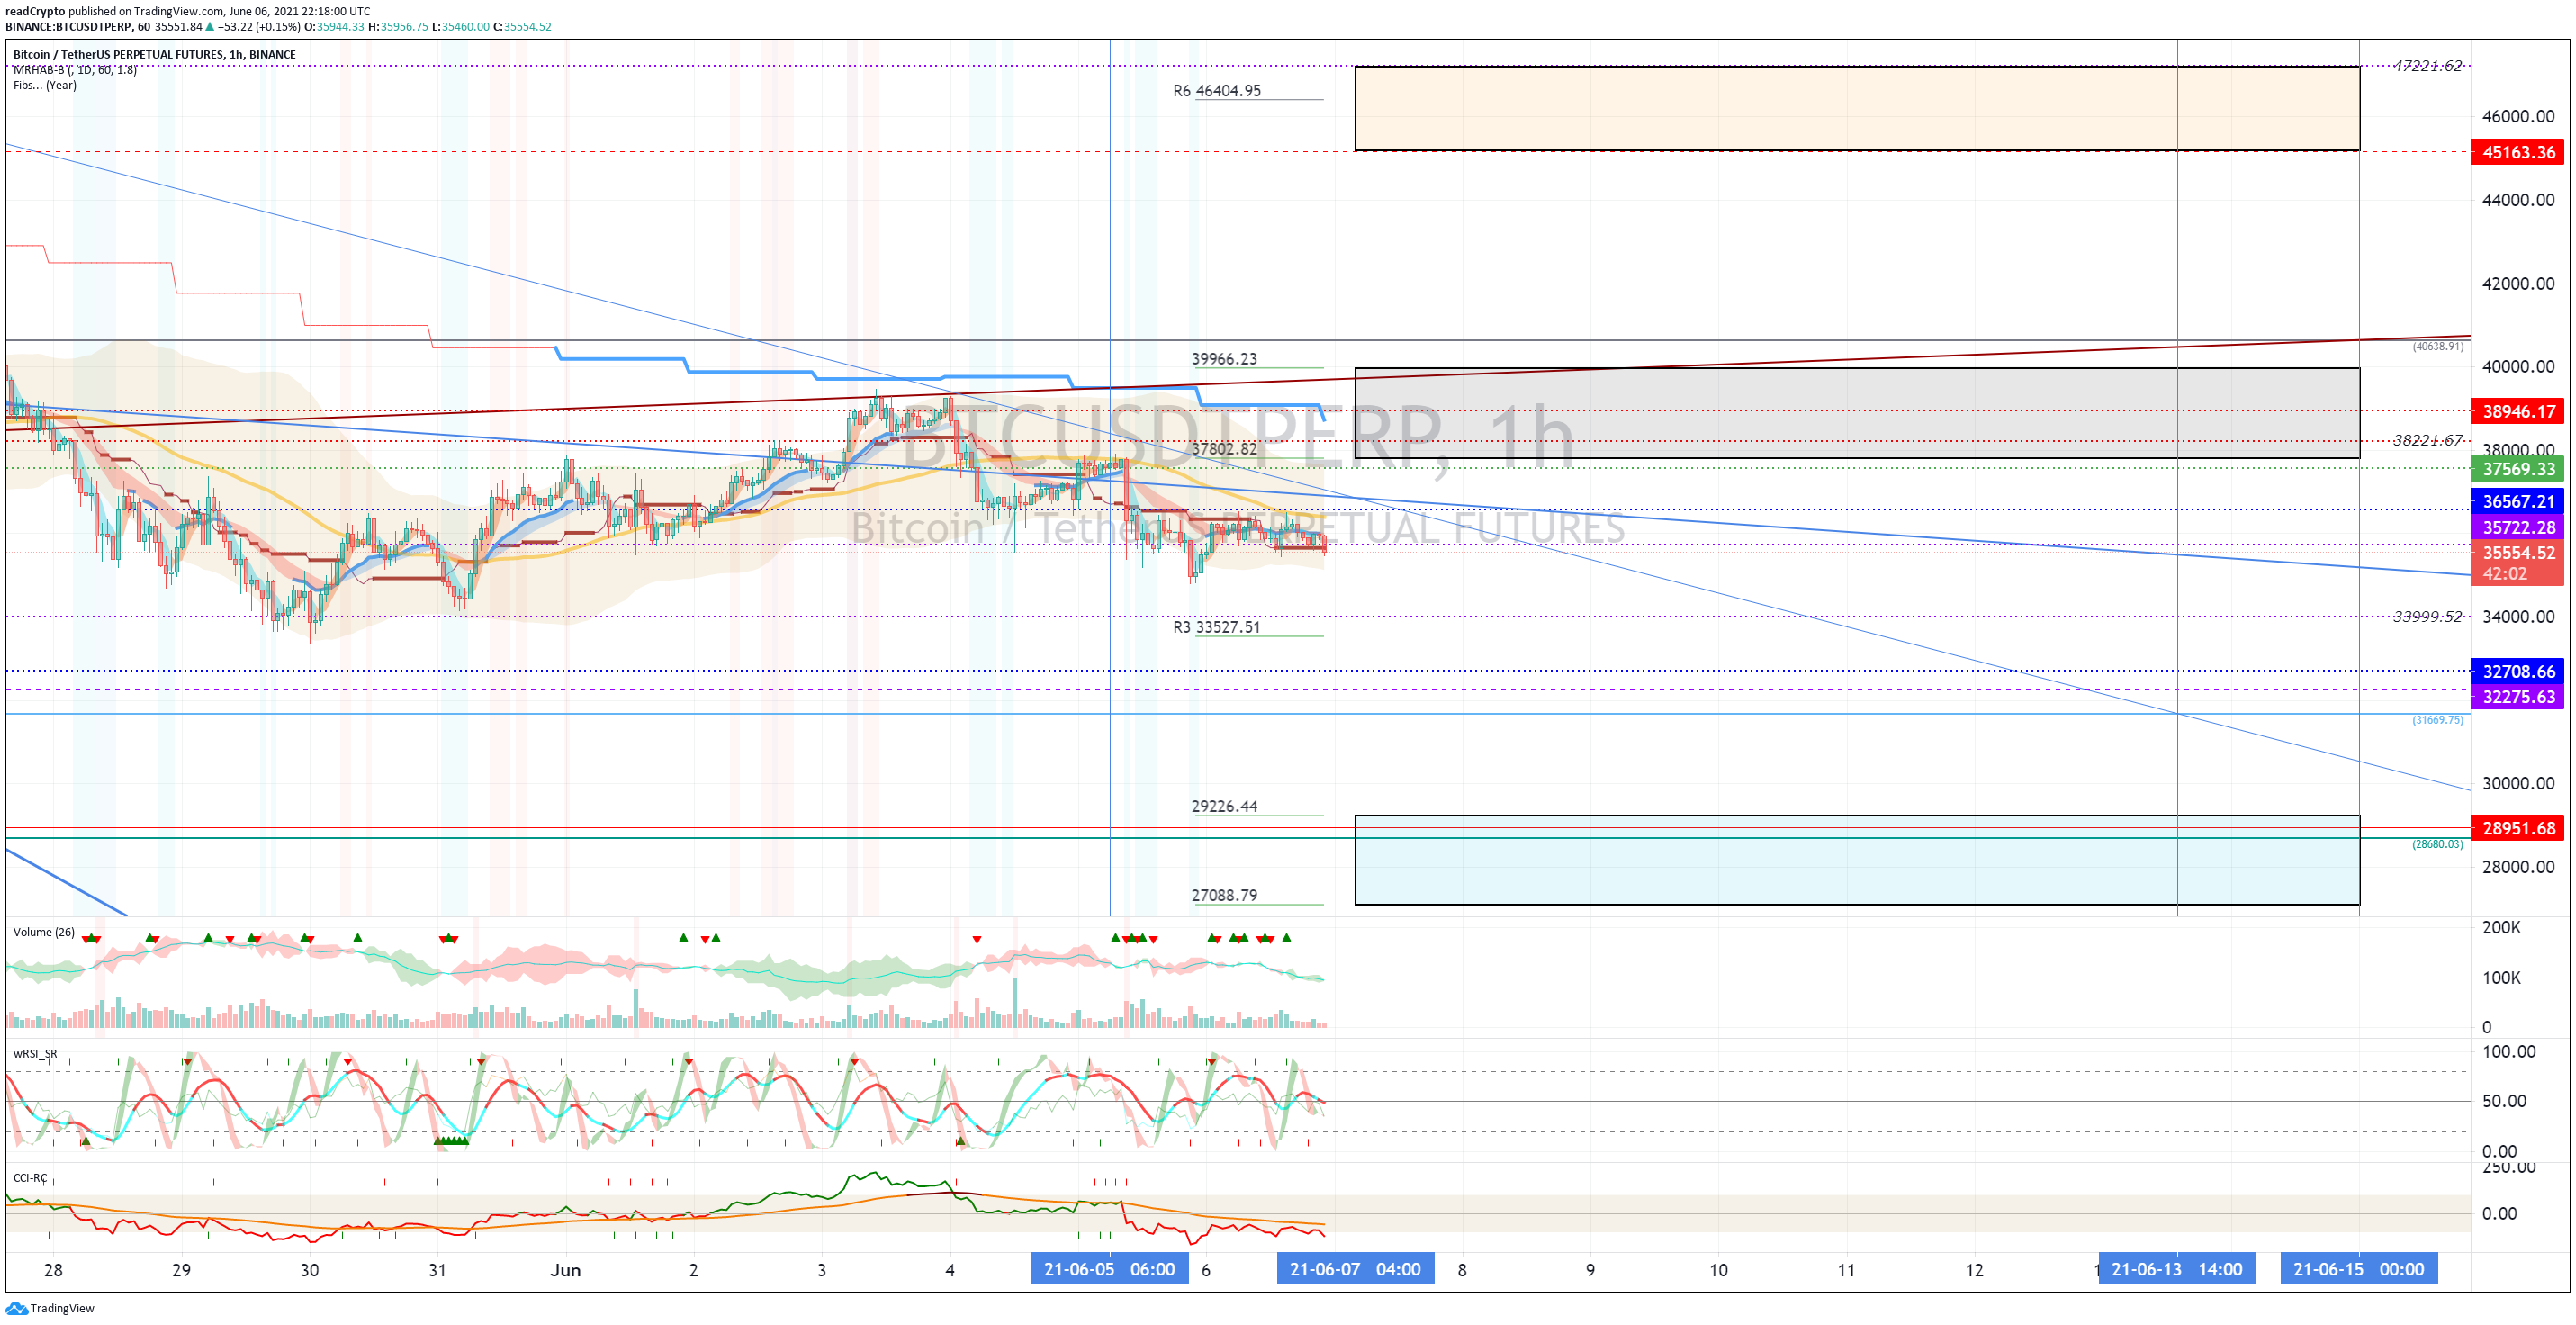2576x1325 pixels.
Task: Click the 27088.79 pivot level label
Action: 1224,895
